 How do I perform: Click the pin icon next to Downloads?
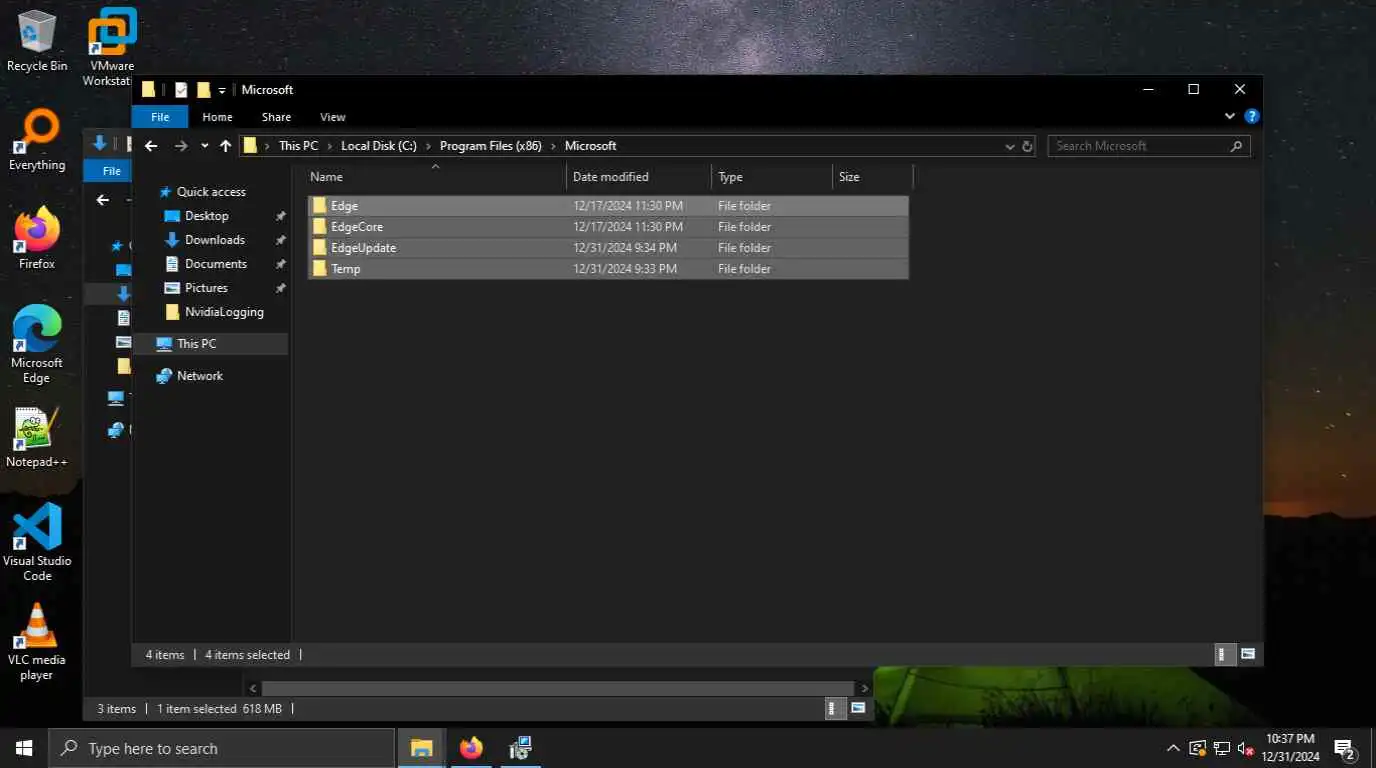[x=281, y=240]
